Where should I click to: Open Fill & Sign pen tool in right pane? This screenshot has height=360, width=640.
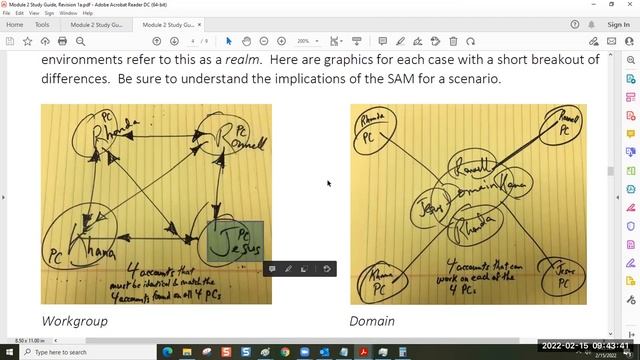point(631,263)
